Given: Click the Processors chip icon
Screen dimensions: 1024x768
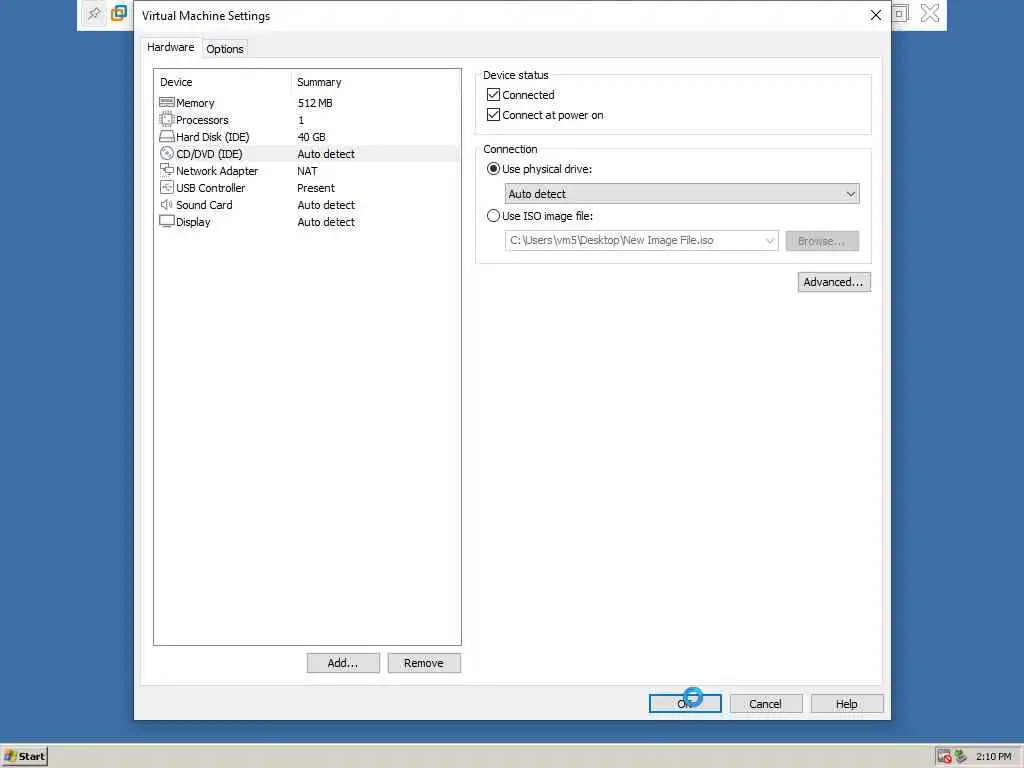Looking at the screenshot, I should pos(167,120).
